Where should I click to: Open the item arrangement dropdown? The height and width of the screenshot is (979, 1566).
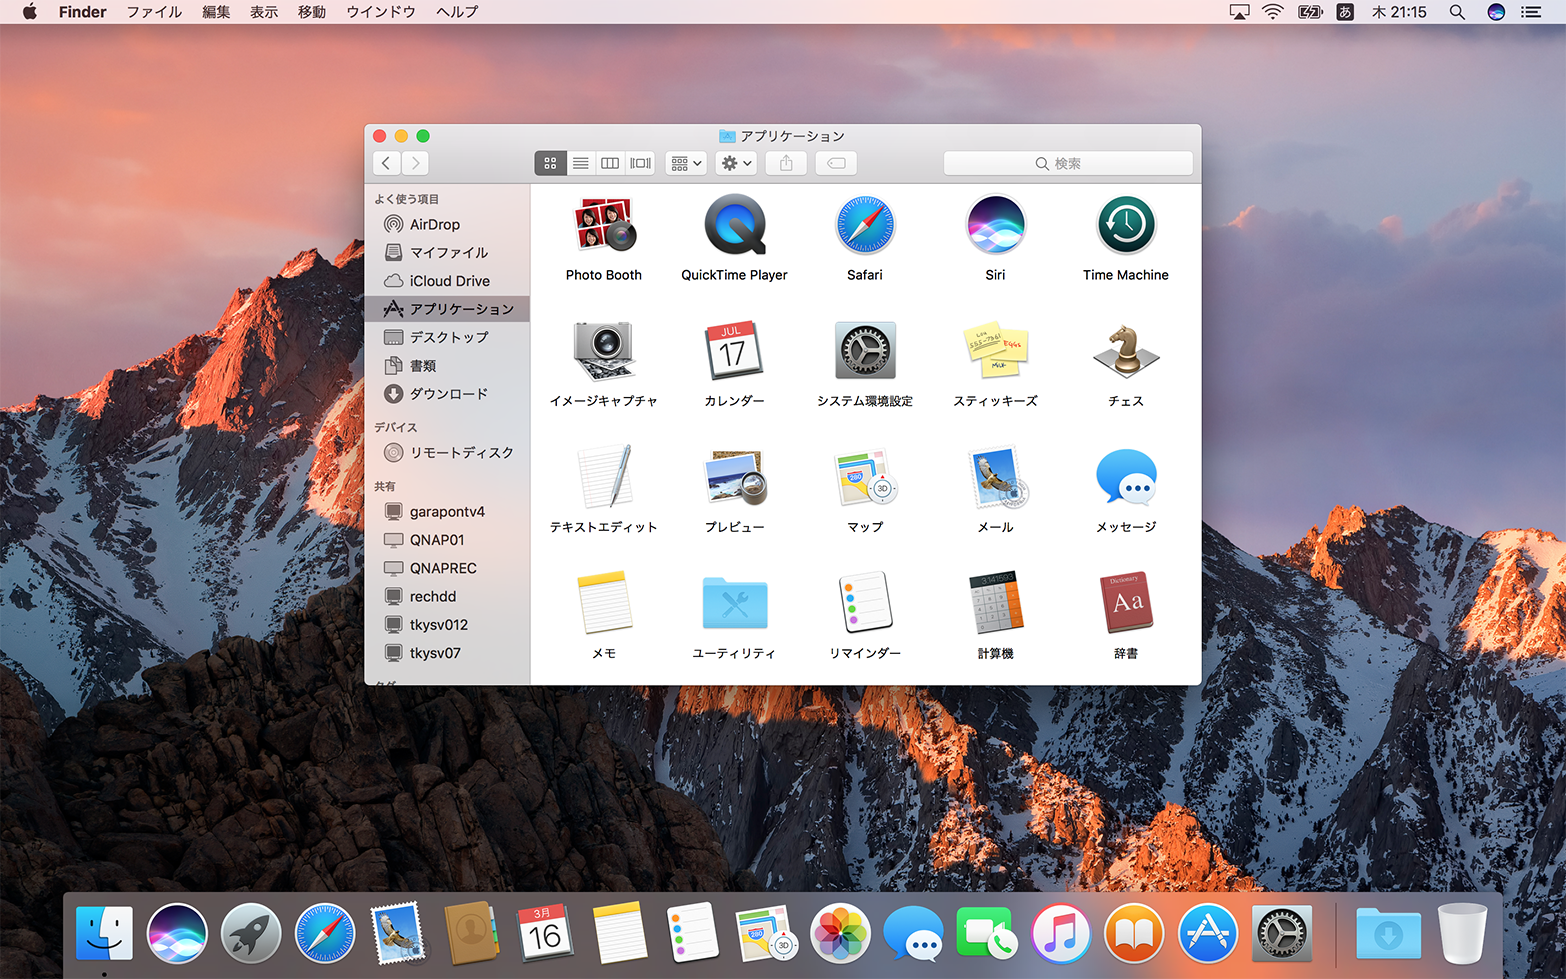pos(686,163)
